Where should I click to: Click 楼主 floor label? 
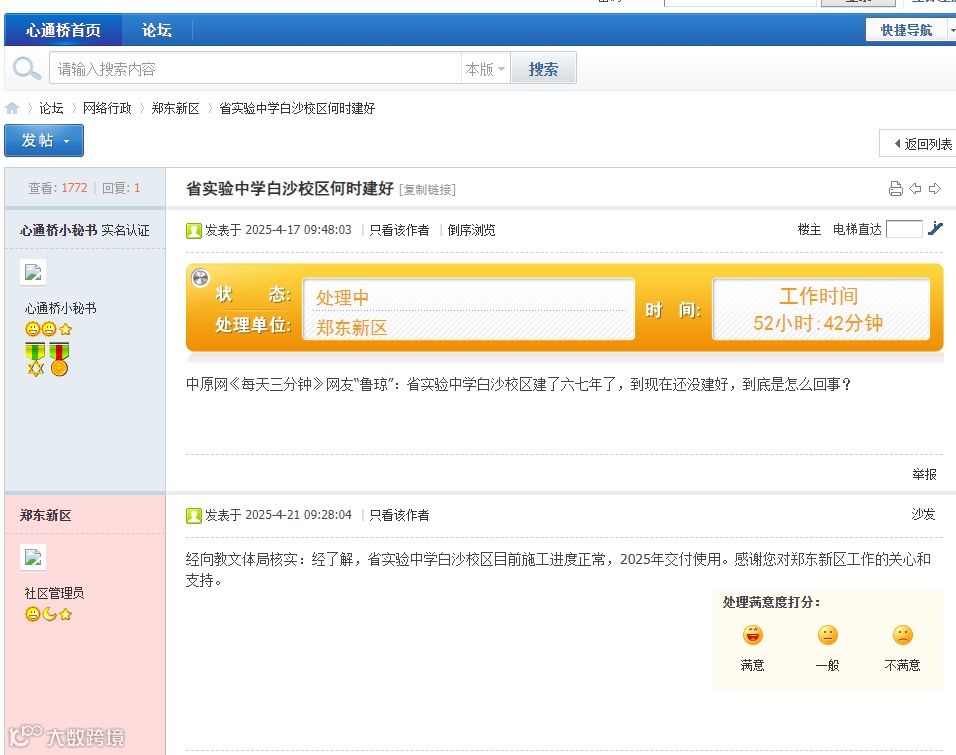pyautogui.click(x=809, y=229)
